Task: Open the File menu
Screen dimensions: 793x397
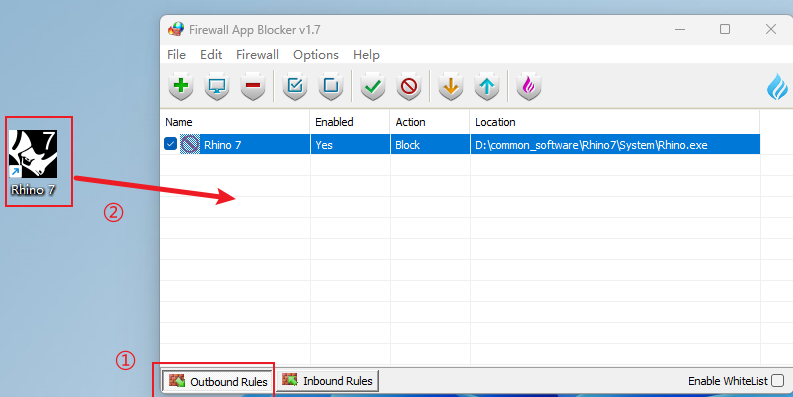Action: coord(177,55)
